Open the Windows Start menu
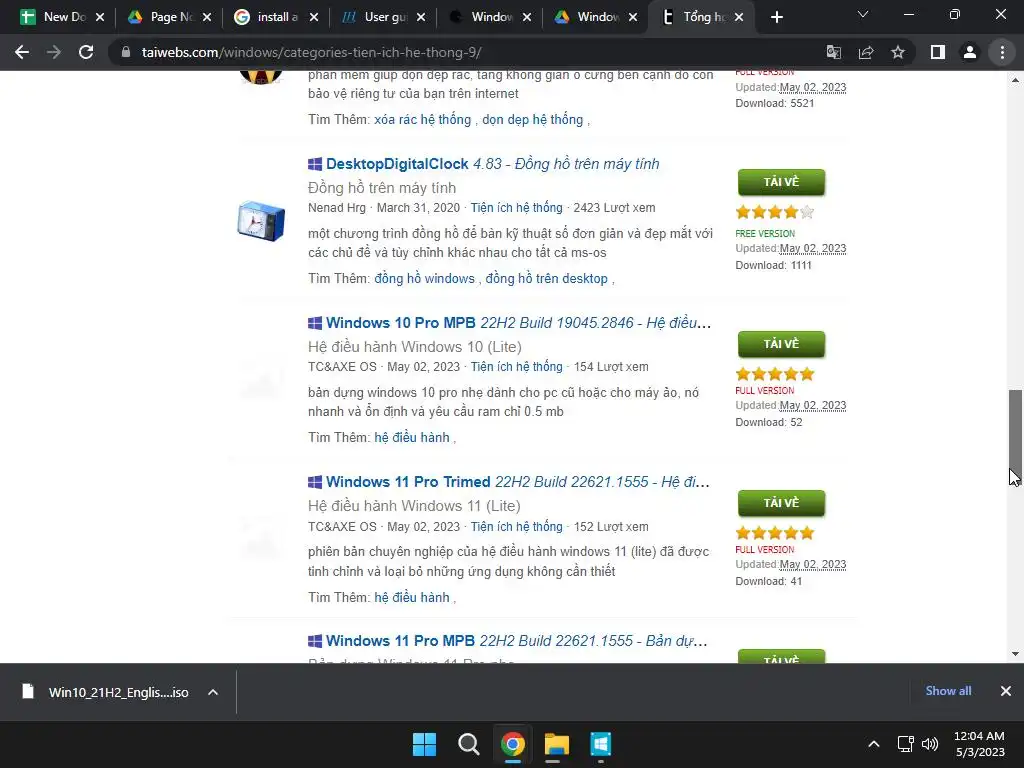Screen dimensions: 1024x768 (x=424, y=744)
